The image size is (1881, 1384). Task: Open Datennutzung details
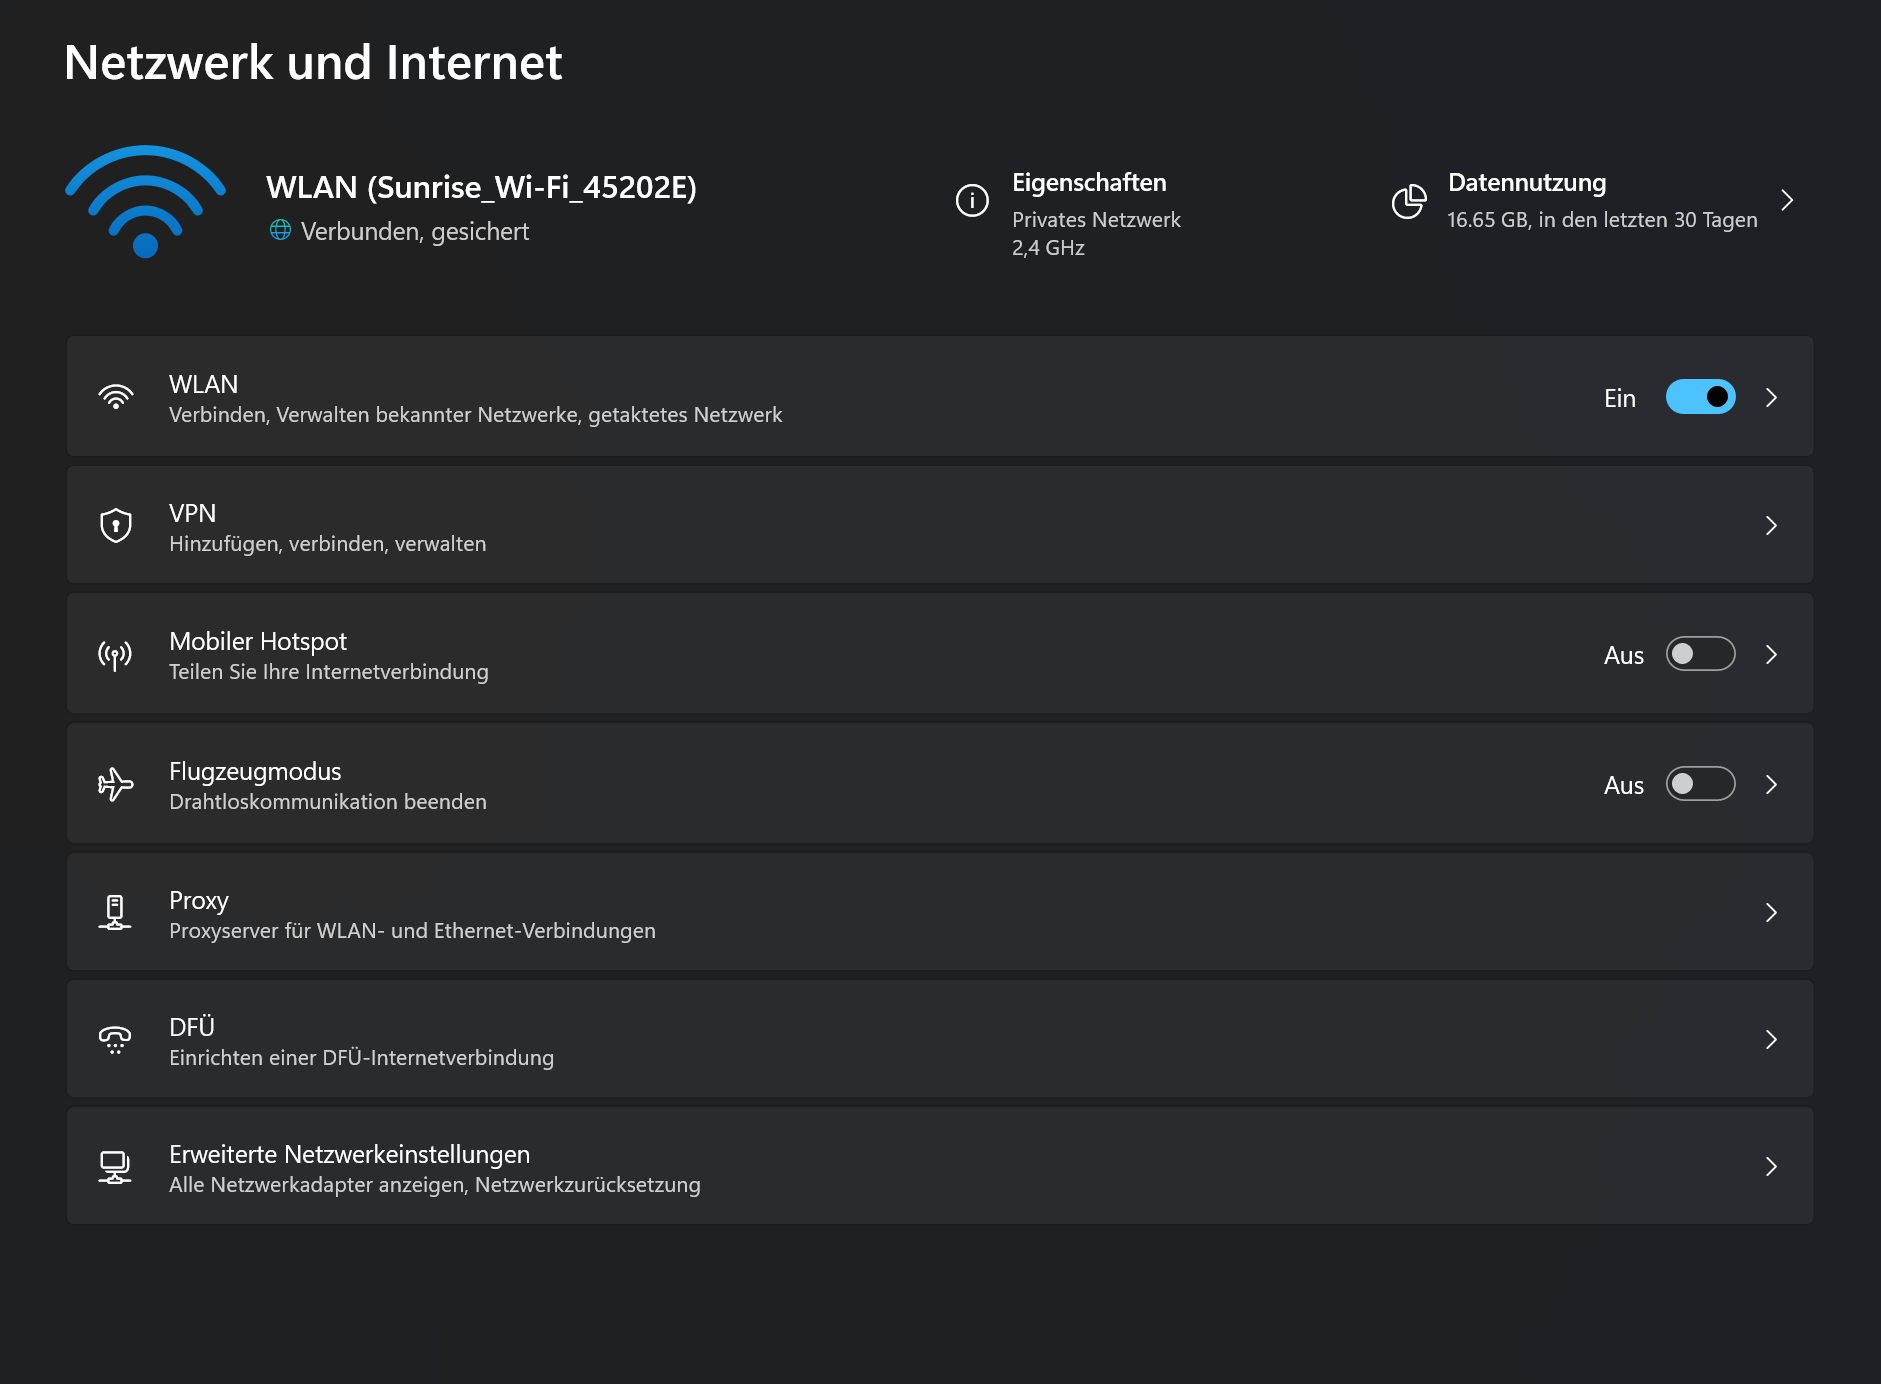coord(1787,200)
